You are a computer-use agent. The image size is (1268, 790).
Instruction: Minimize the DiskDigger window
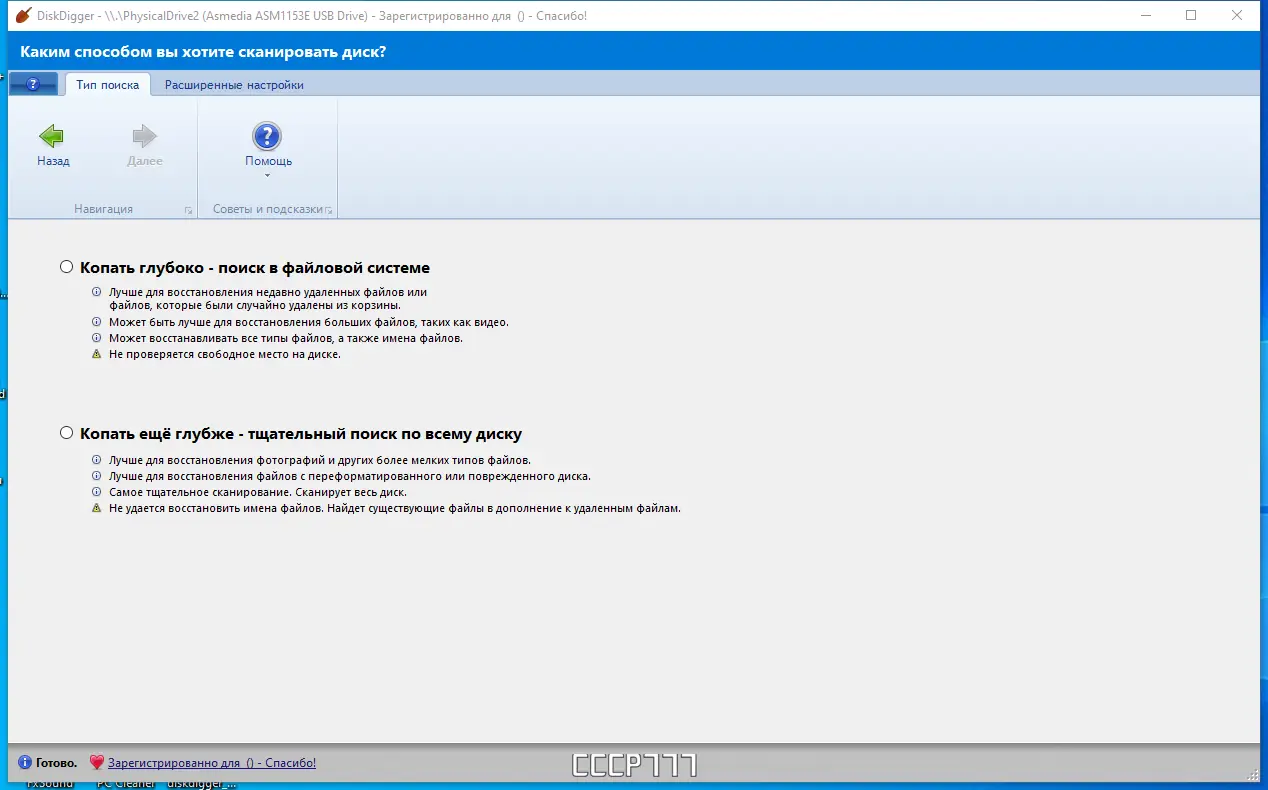click(1145, 15)
